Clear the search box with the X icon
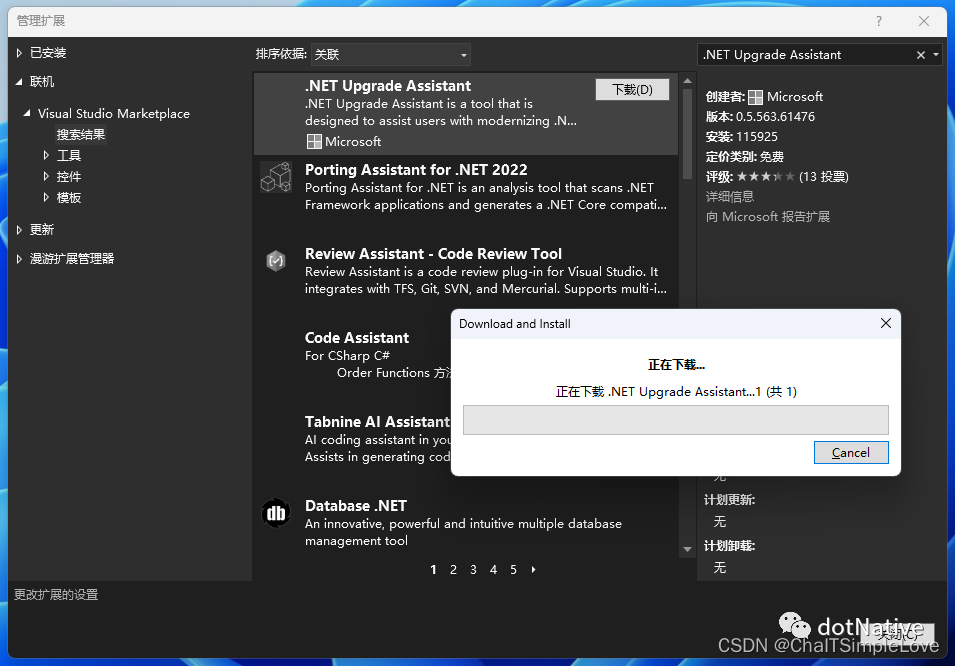This screenshot has height=666, width=955. (921, 55)
